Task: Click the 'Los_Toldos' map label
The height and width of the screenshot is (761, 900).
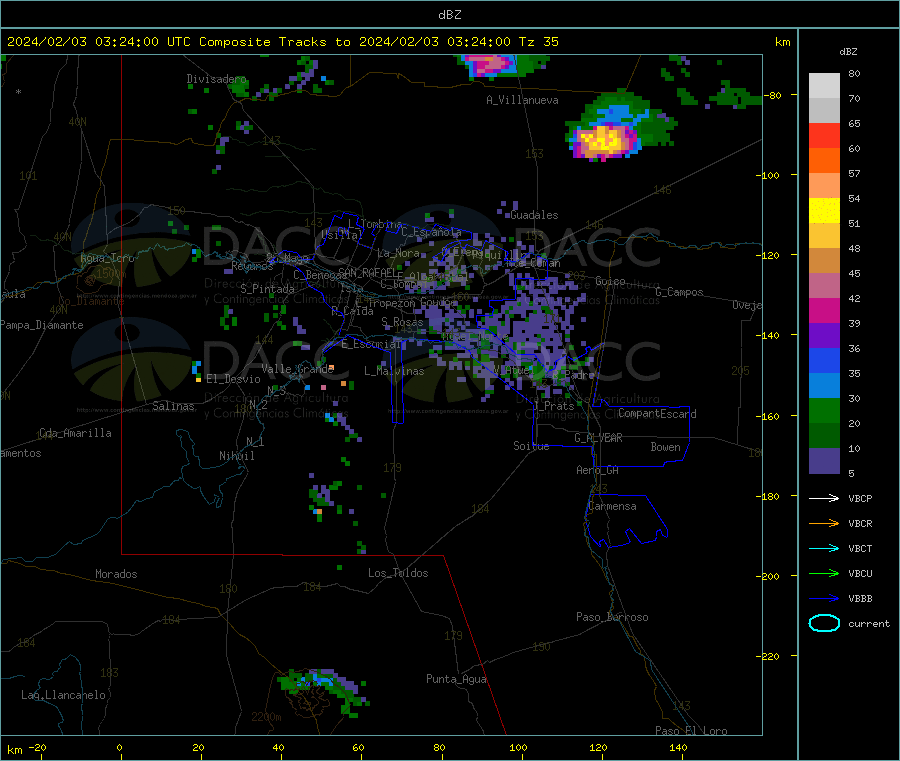Action: click(398, 573)
